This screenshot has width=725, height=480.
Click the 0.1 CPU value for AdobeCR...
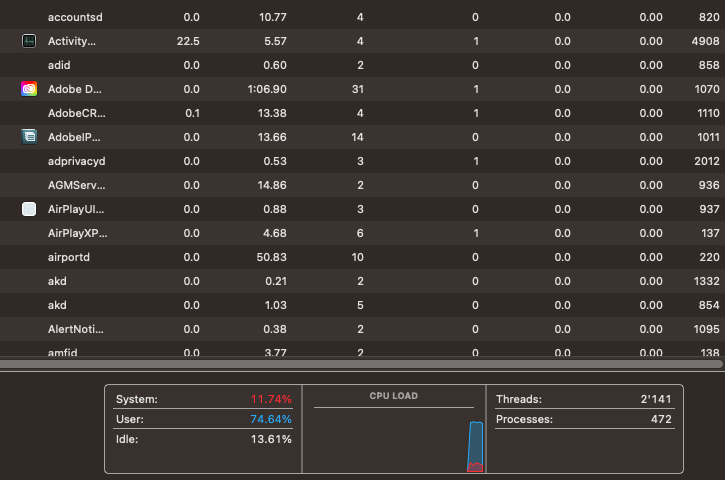(x=192, y=113)
